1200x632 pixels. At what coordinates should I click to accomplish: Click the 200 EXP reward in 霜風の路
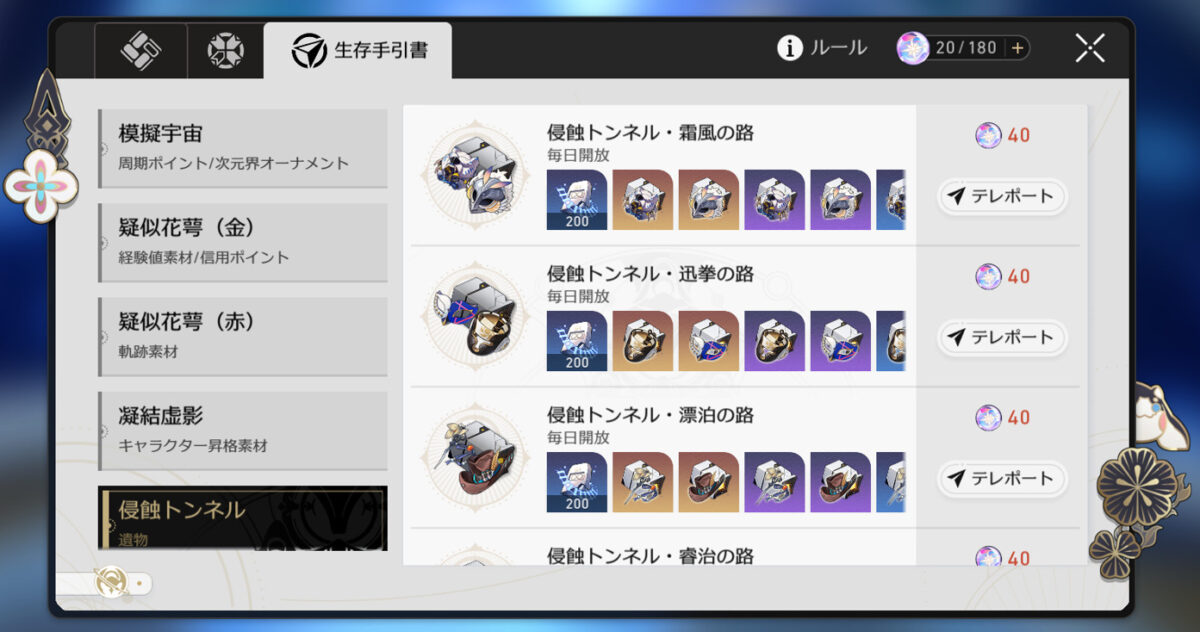pos(577,200)
